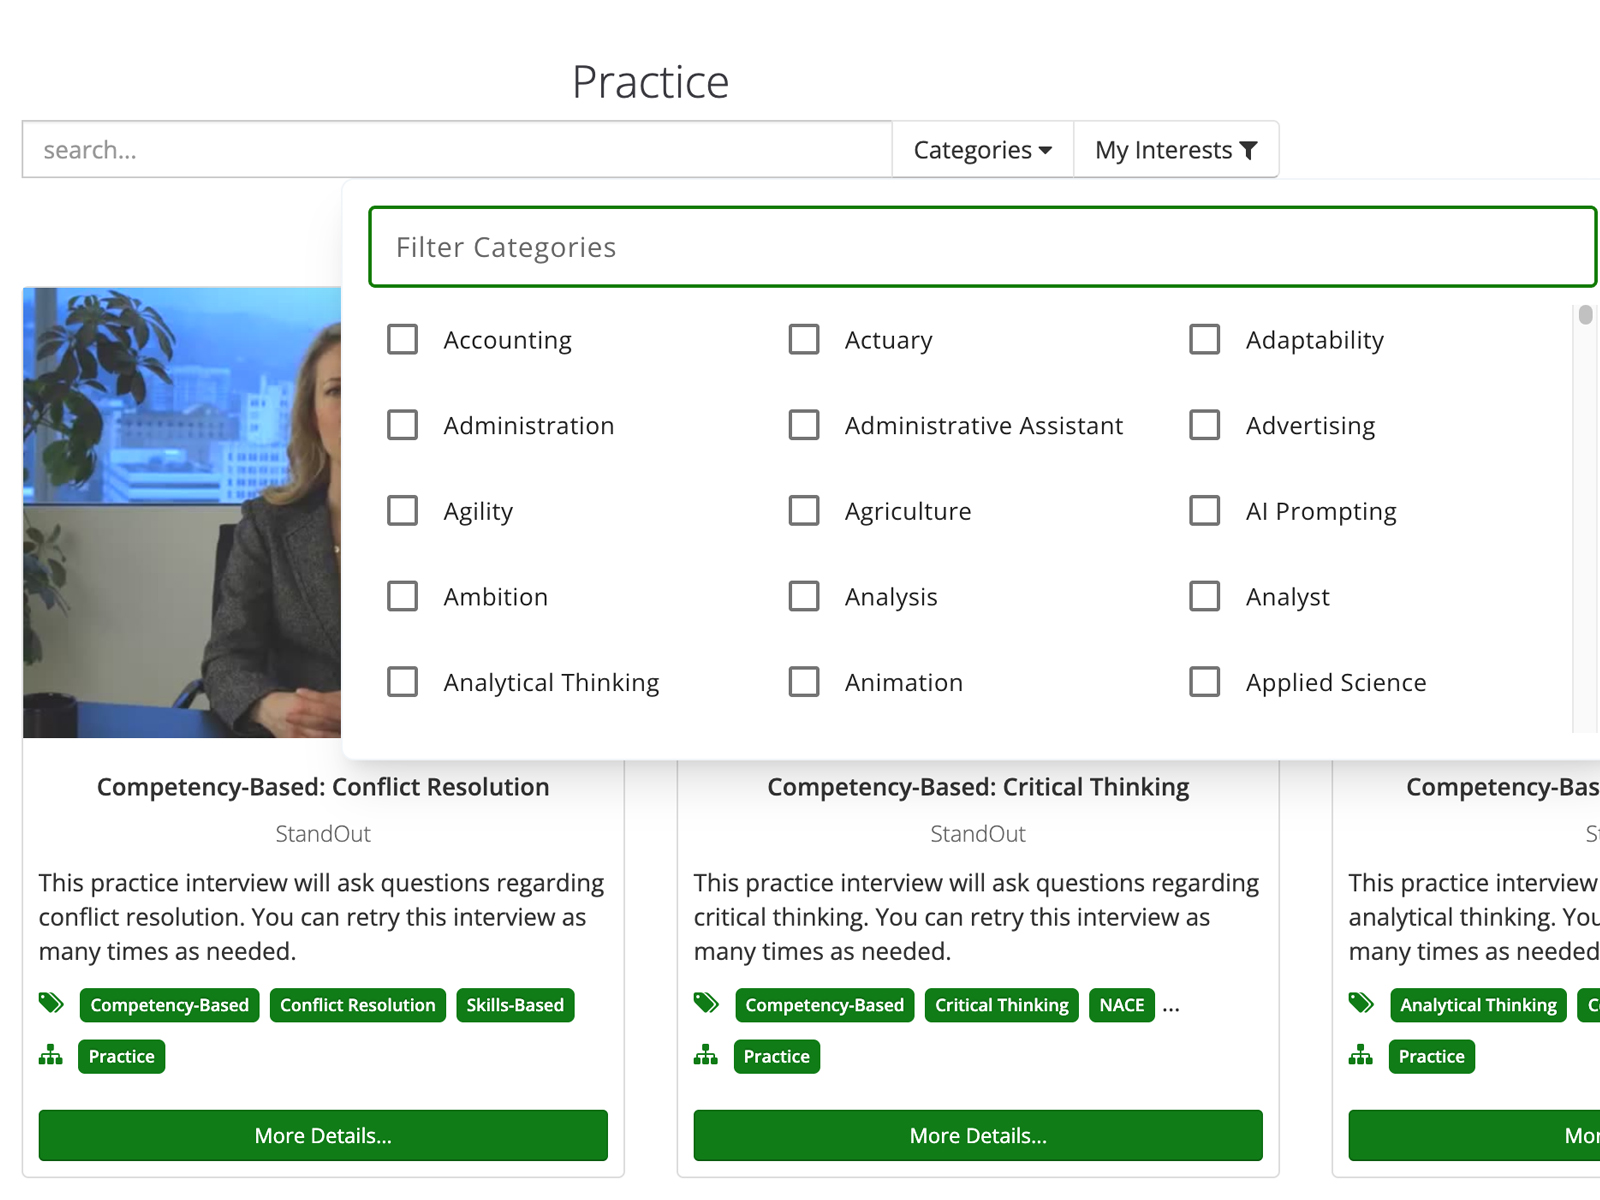The width and height of the screenshot is (1600, 1200).
Task: Open the My Interests filter
Action: (x=1176, y=149)
